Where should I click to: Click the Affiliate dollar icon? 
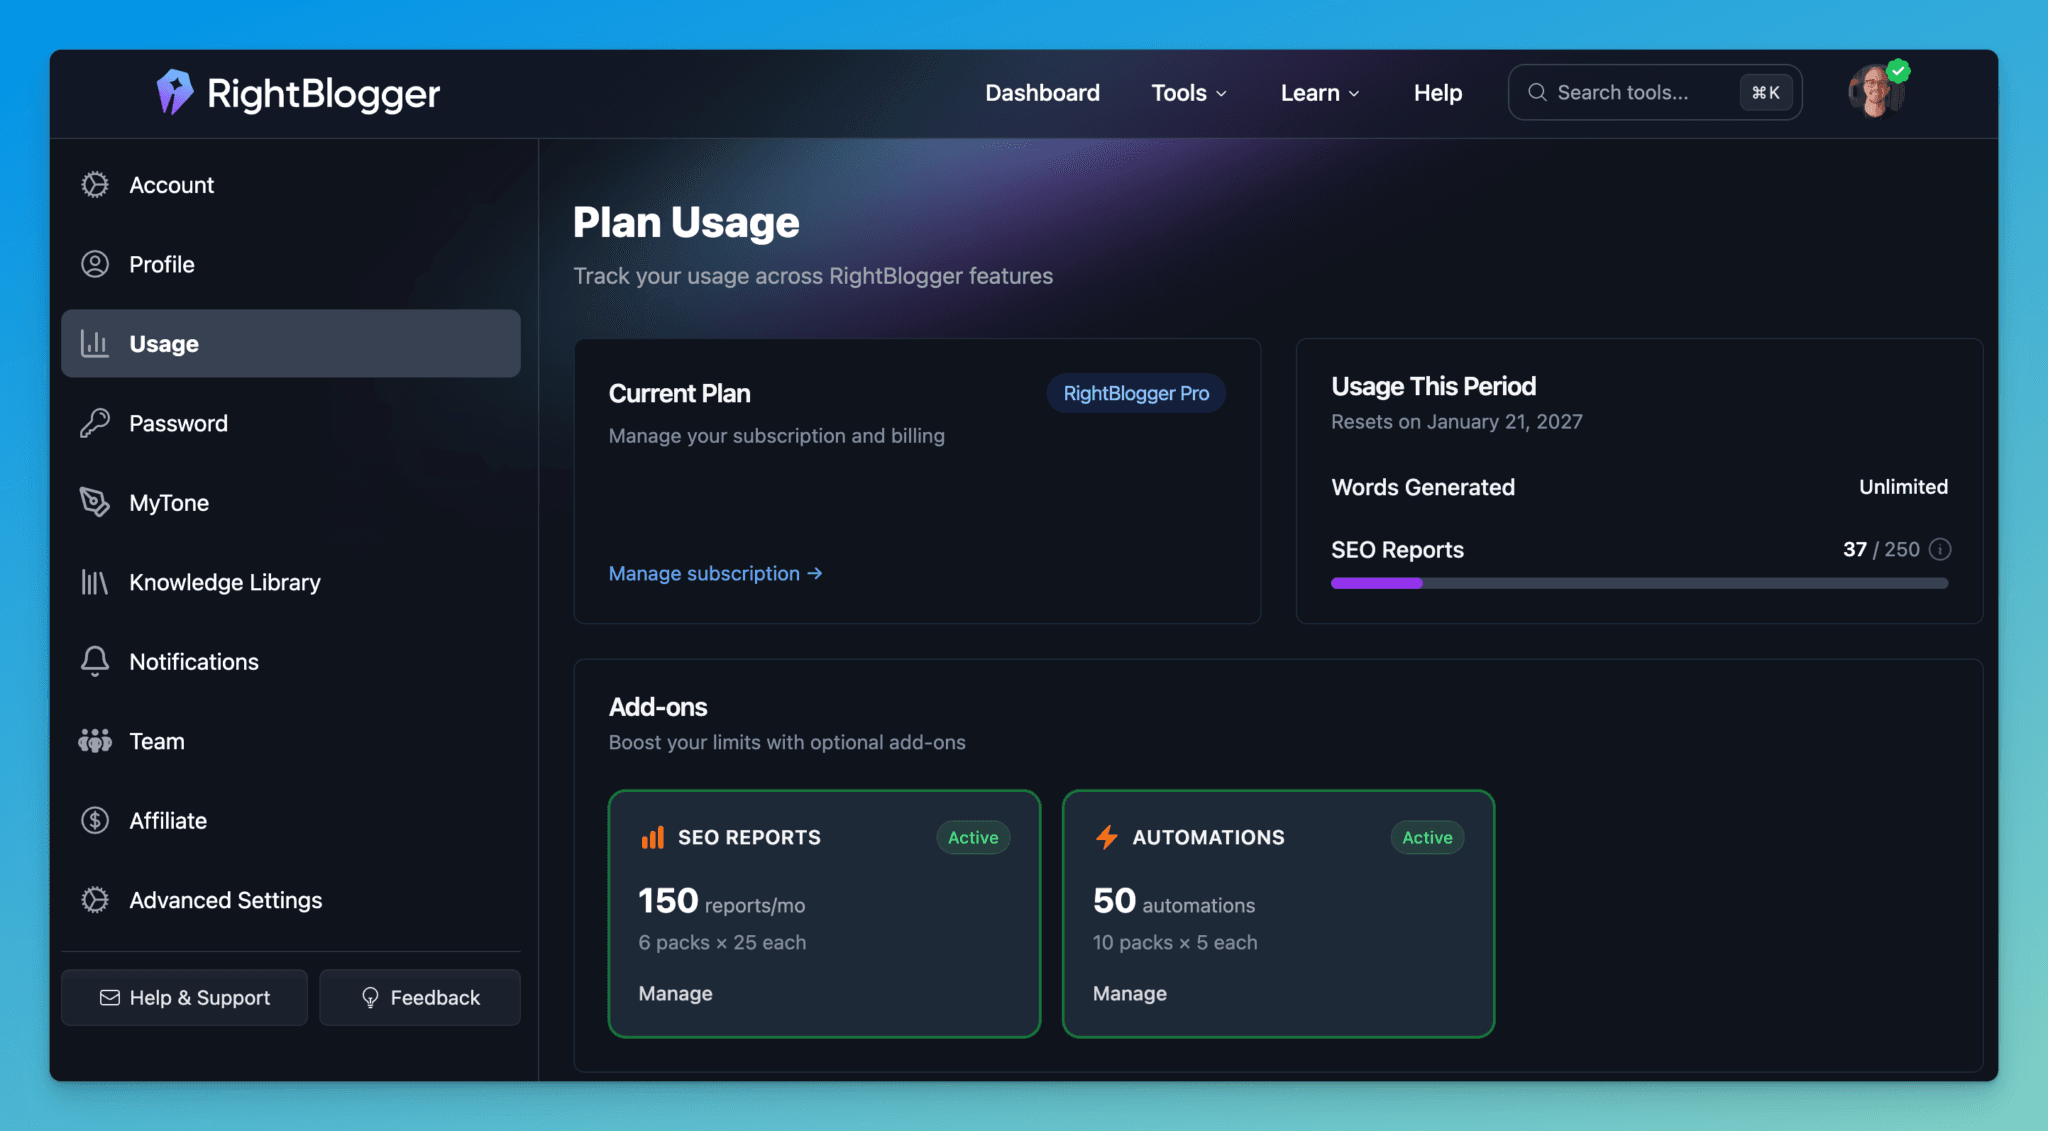point(95,820)
